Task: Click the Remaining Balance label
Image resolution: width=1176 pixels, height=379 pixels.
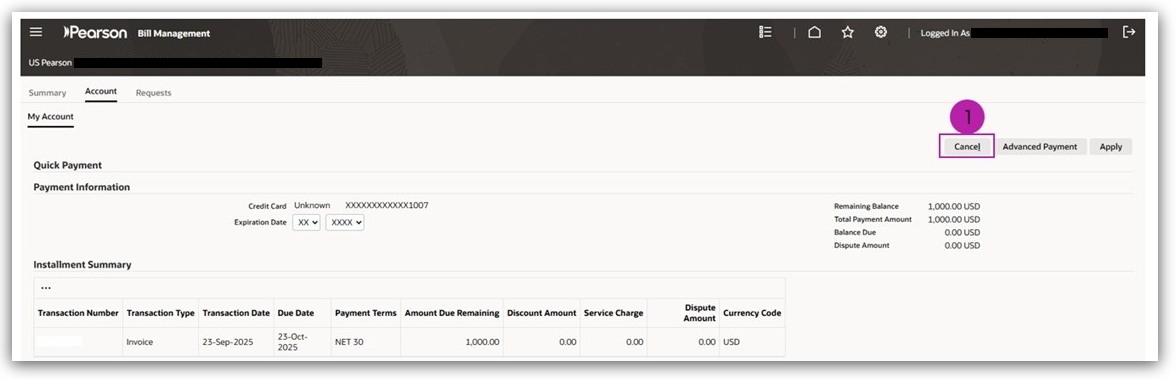Action: pos(866,206)
